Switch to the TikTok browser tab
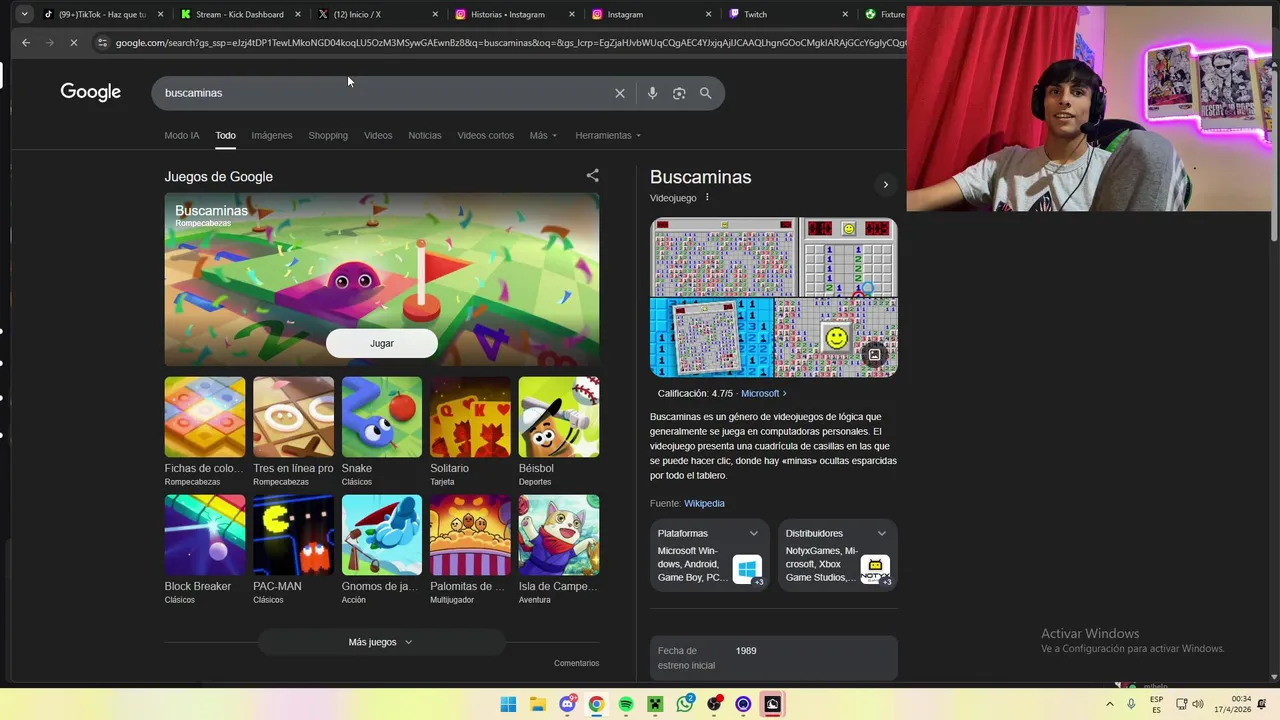 [101, 14]
